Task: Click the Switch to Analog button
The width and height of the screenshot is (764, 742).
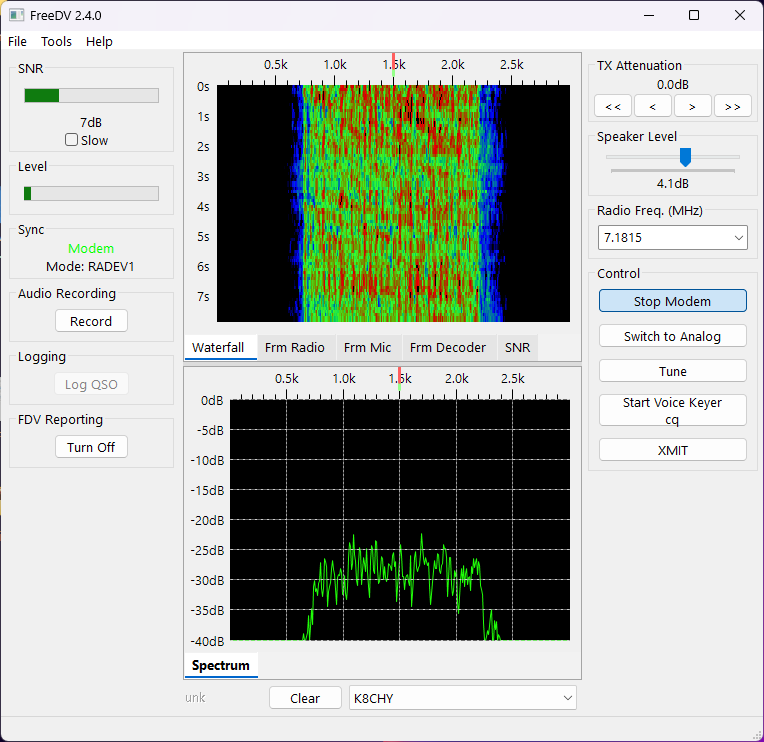Action: (x=672, y=336)
